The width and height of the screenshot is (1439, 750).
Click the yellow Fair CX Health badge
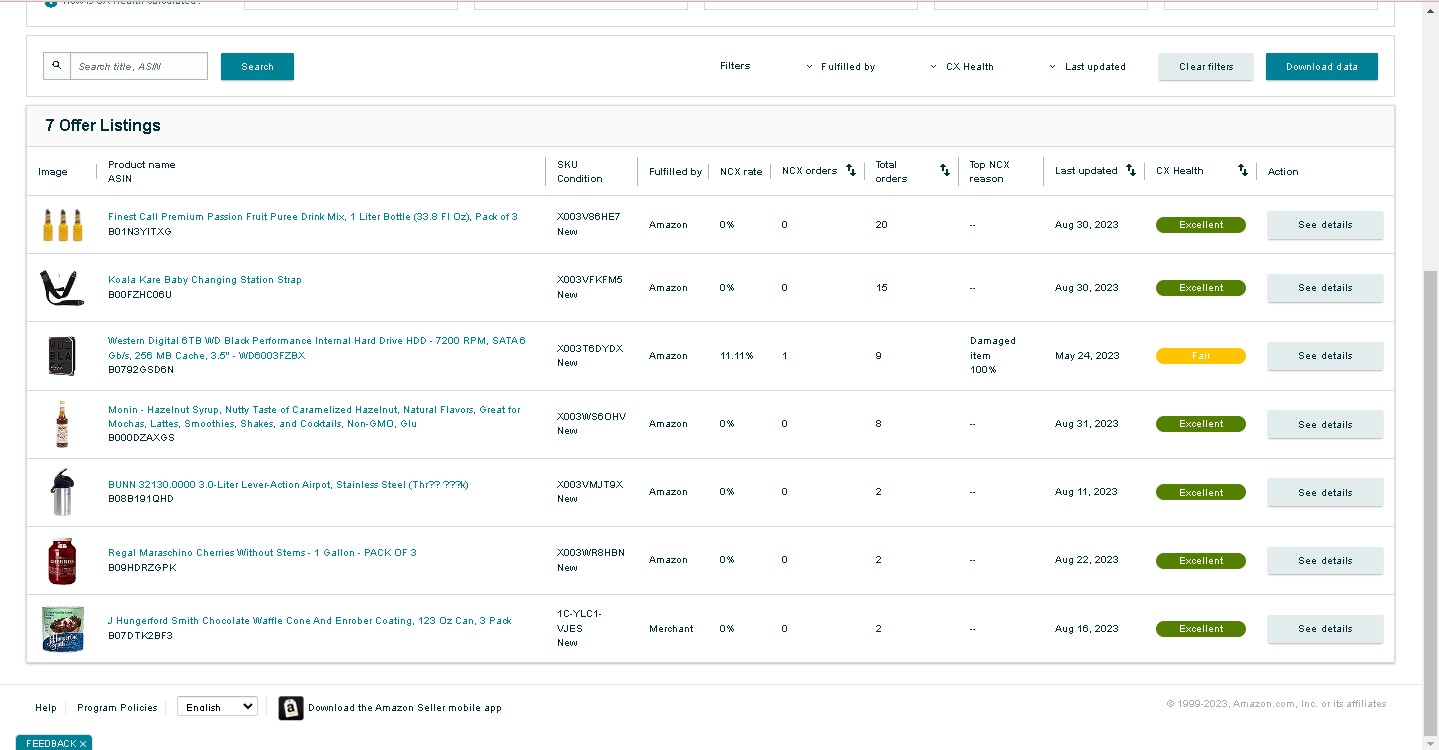[1201, 356]
